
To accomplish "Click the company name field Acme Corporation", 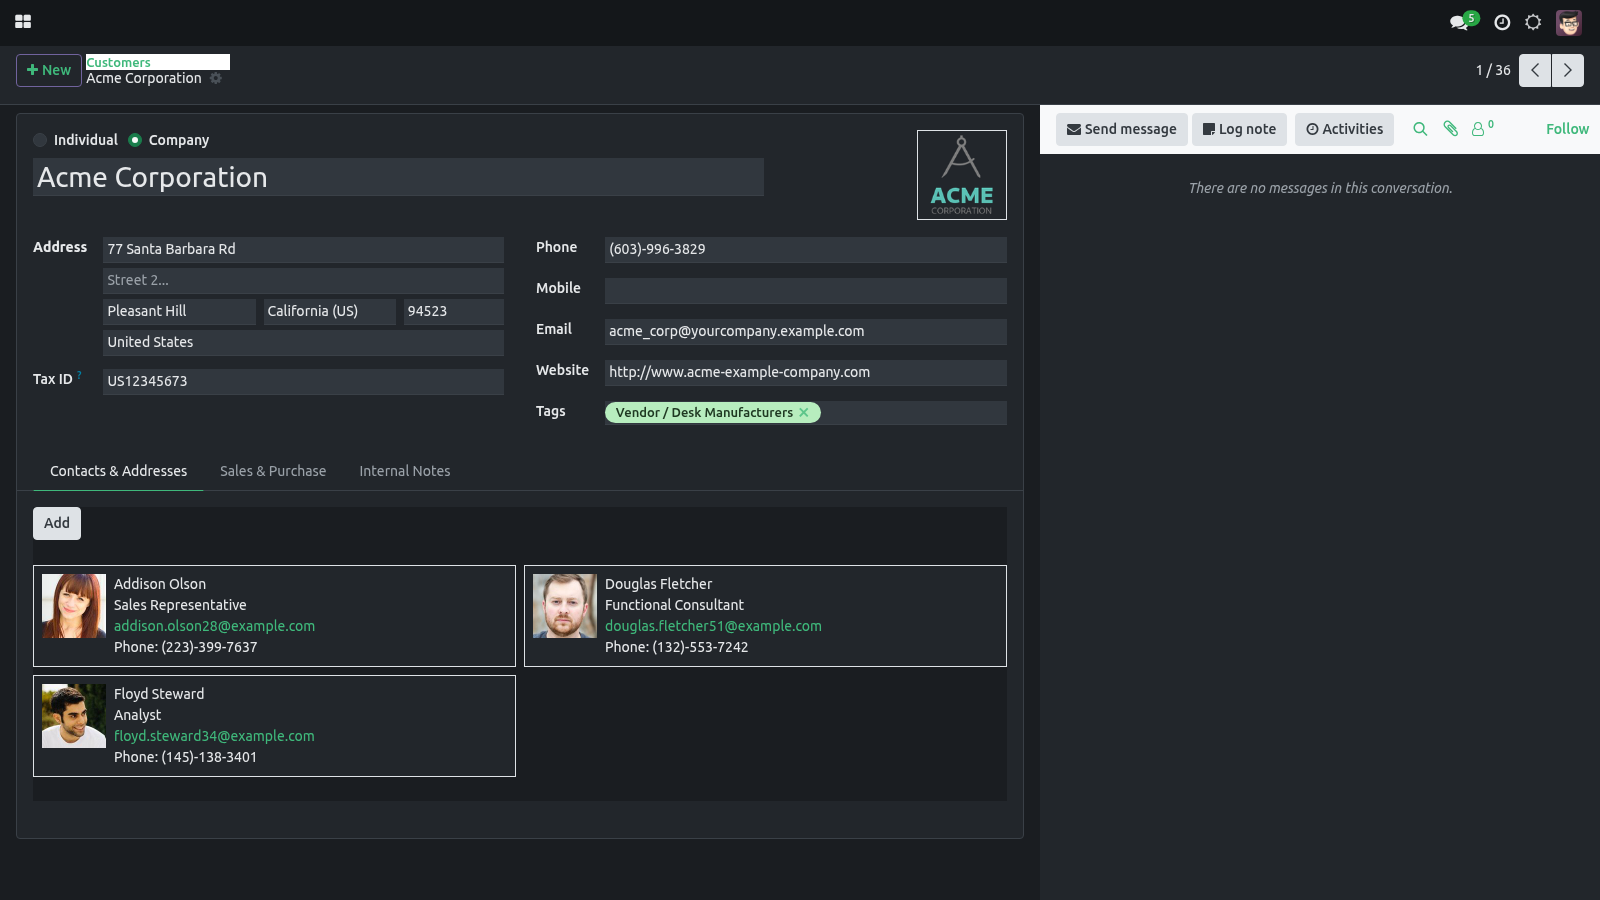I will [x=398, y=177].
